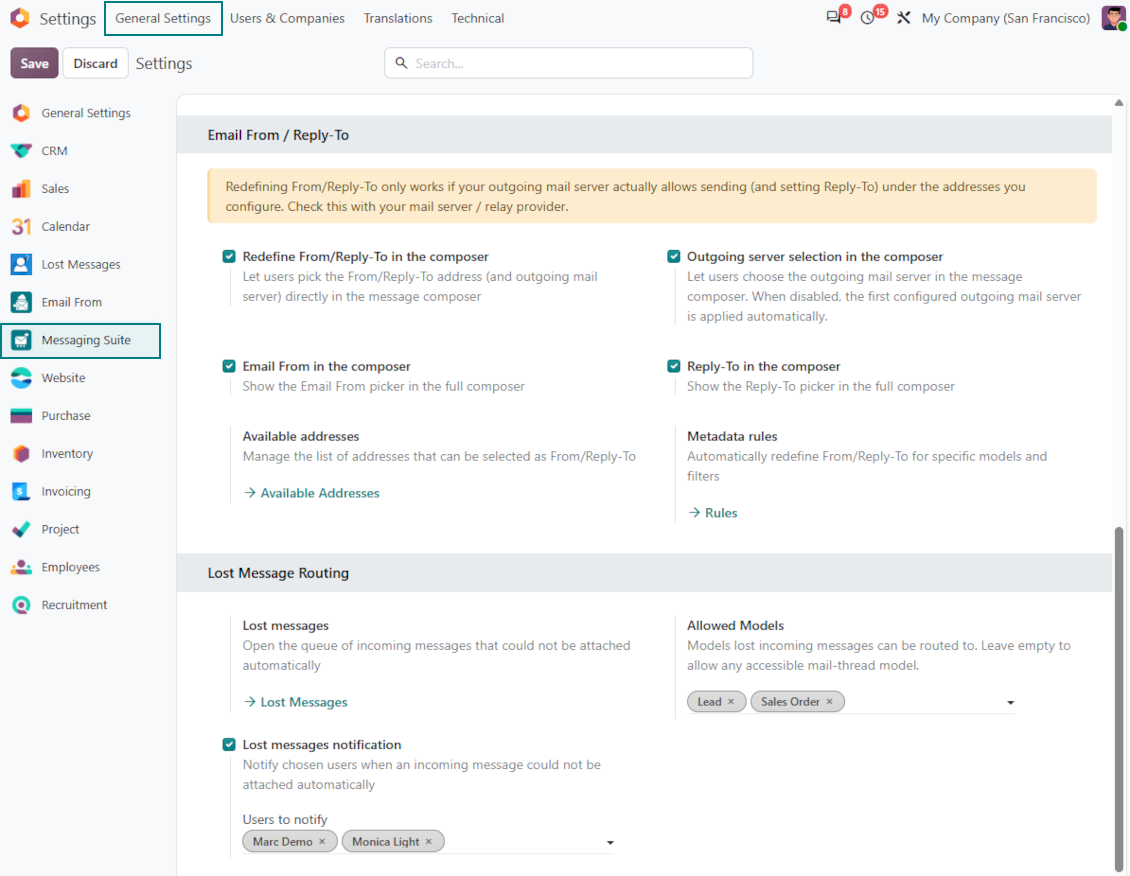Click the scrollbar up arrow
Viewport: 1130px width, 876px height.
click(x=1118, y=102)
